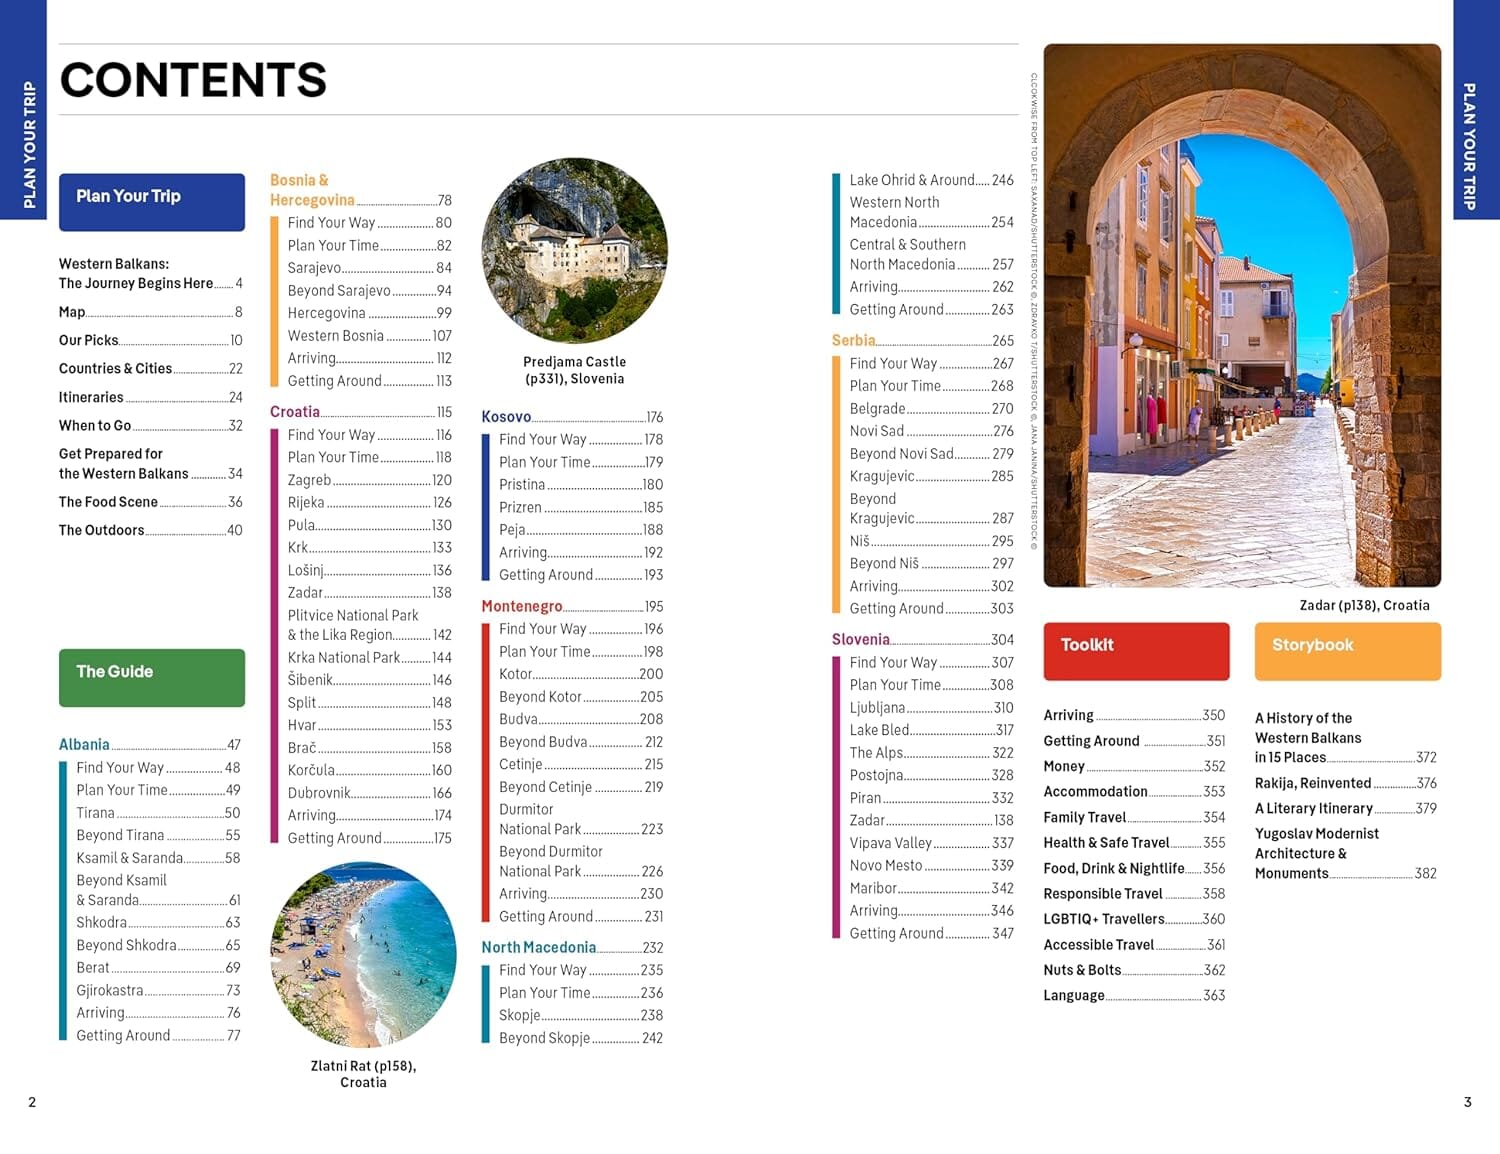Open the yellow Storybook header box
Image resolution: width=1500 pixels, height=1154 pixels.
pyautogui.click(x=1347, y=651)
